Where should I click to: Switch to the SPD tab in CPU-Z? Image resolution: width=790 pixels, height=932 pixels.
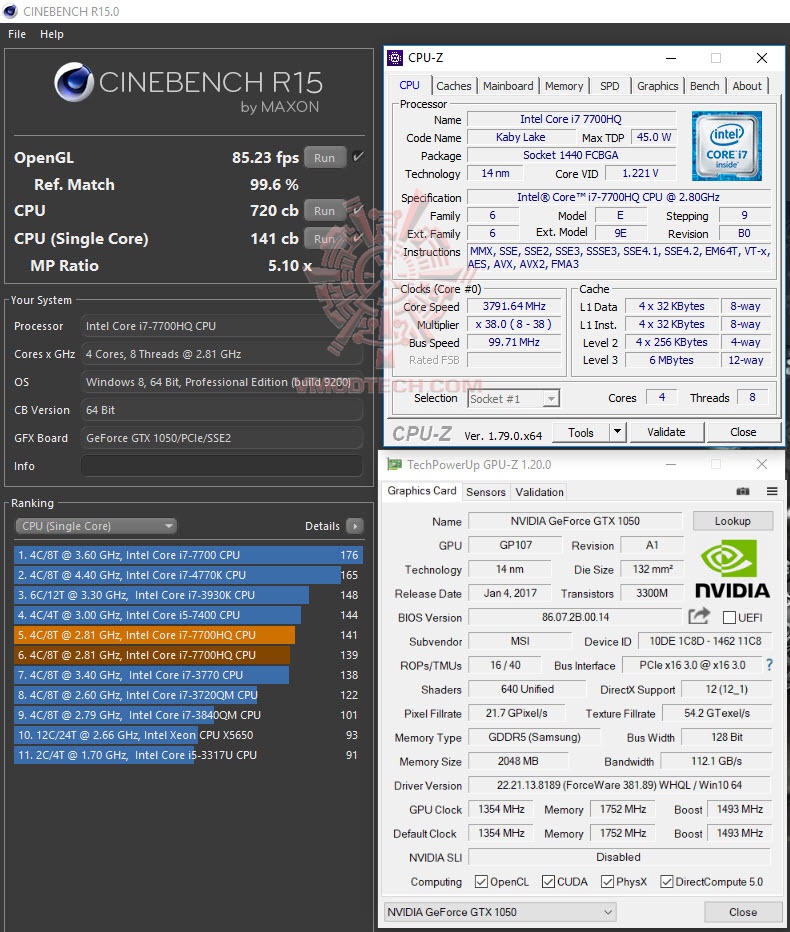click(x=609, y=86)
